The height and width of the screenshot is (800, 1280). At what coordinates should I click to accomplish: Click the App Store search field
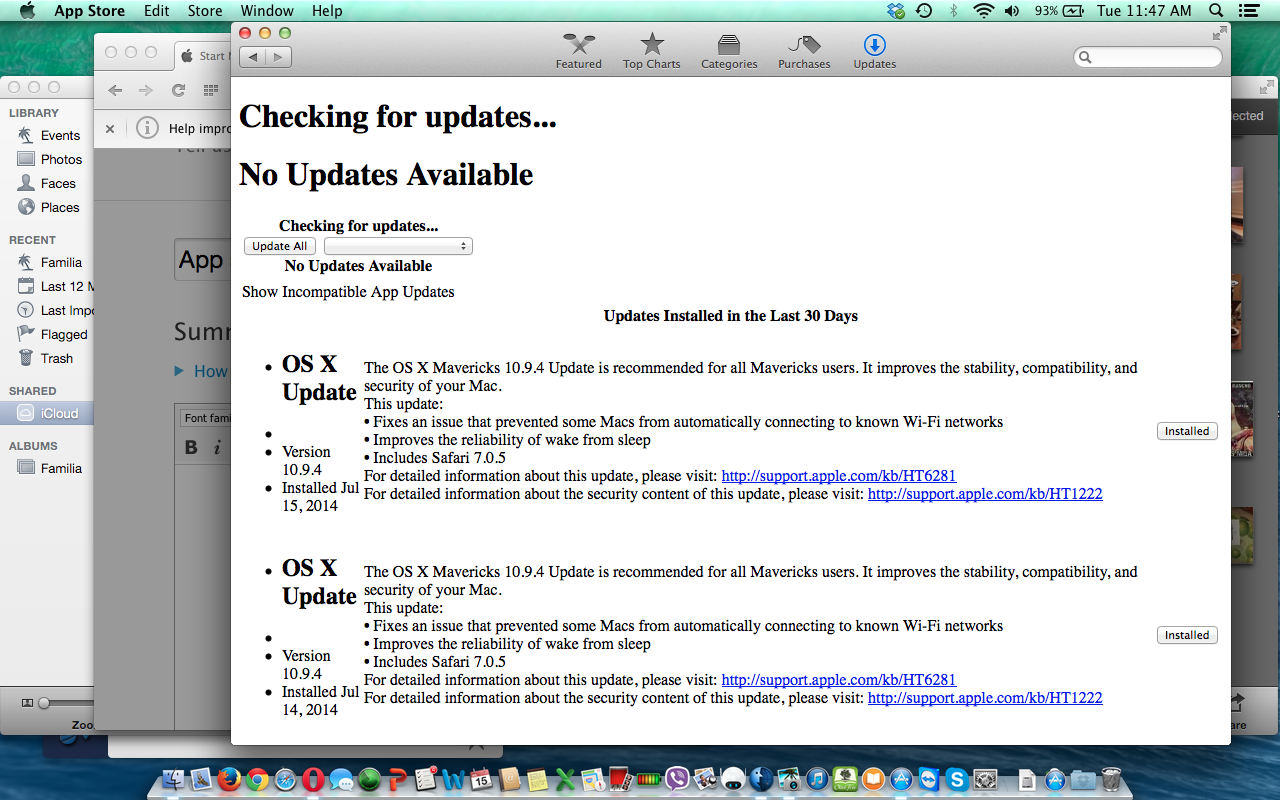point(1148,58)
